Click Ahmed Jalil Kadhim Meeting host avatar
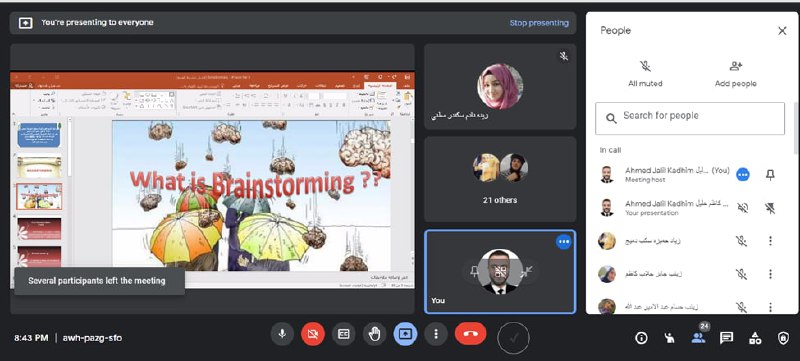 point(607,174)
